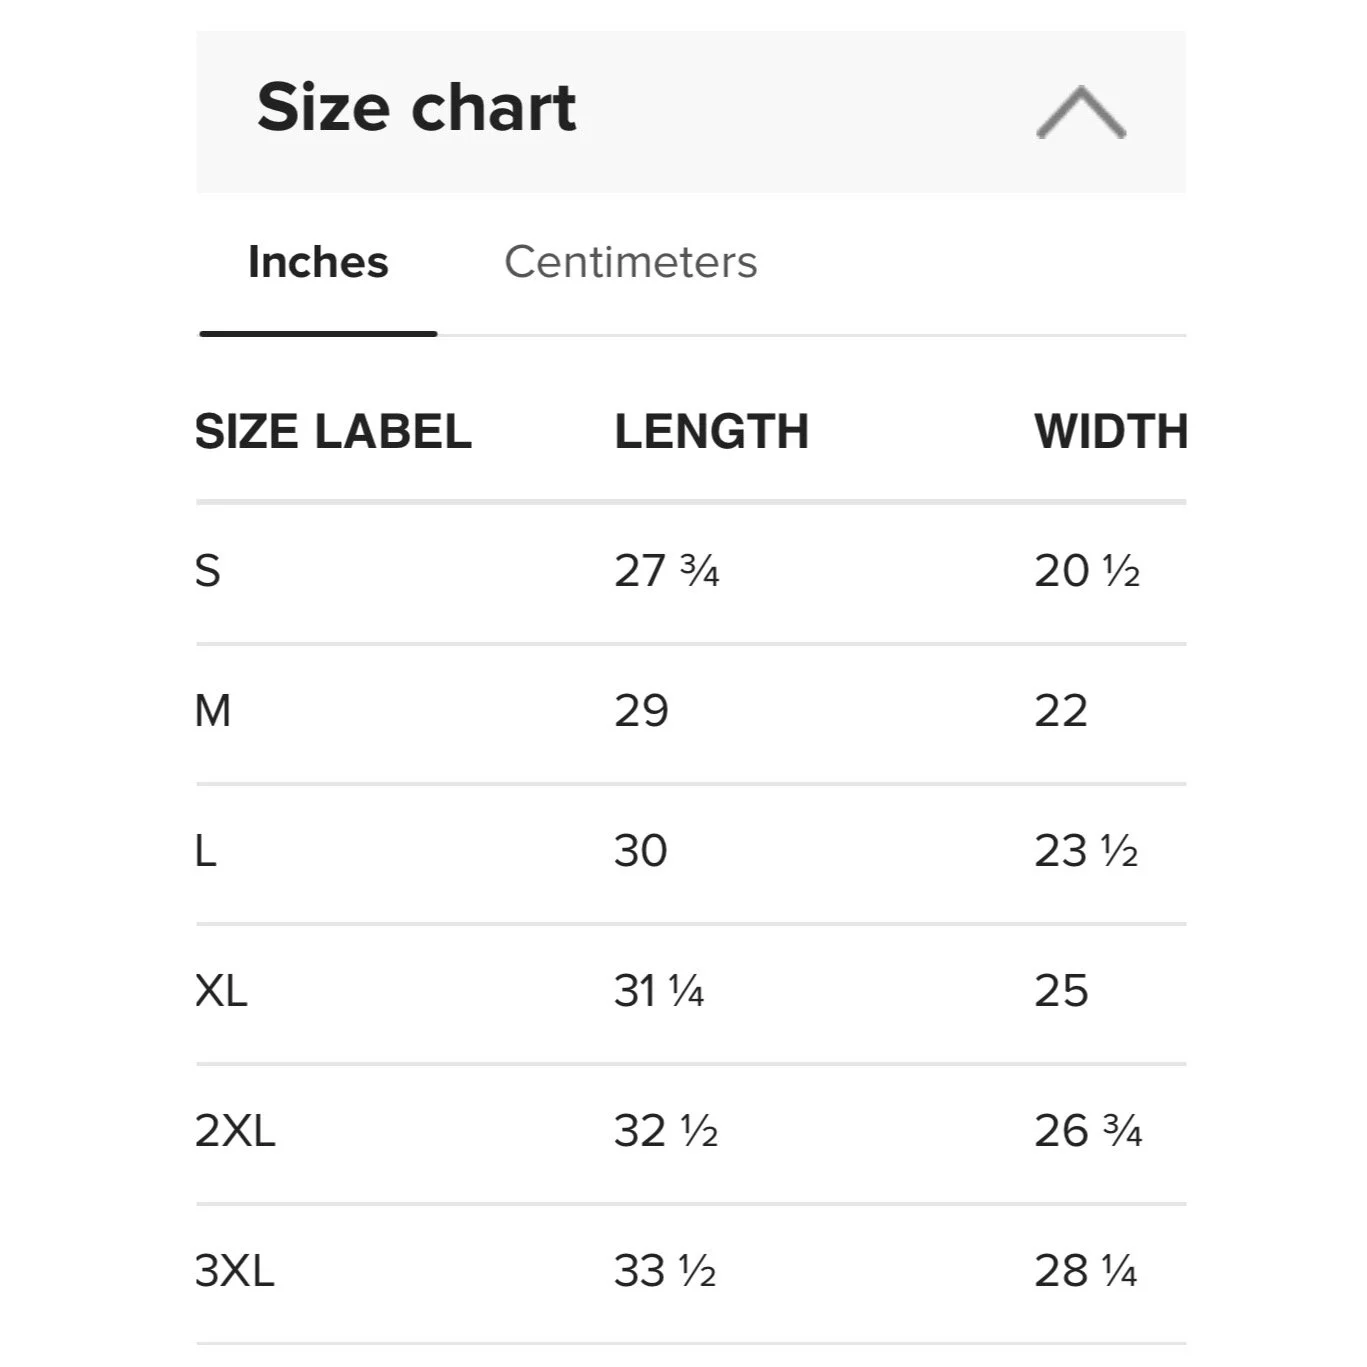Viewport: 1367px width, 1367px height.
Task: Click the 29 length value for M
Action: (641, 712)
